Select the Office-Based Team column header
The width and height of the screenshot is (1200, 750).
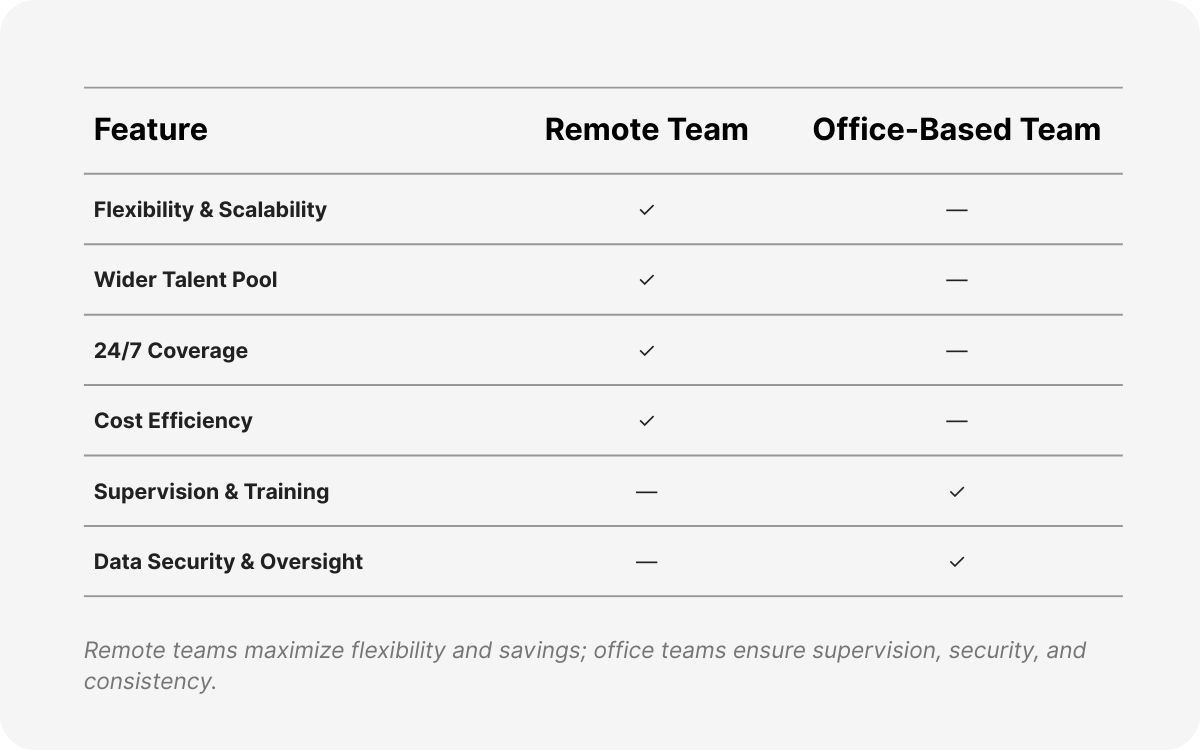[956, 130]
